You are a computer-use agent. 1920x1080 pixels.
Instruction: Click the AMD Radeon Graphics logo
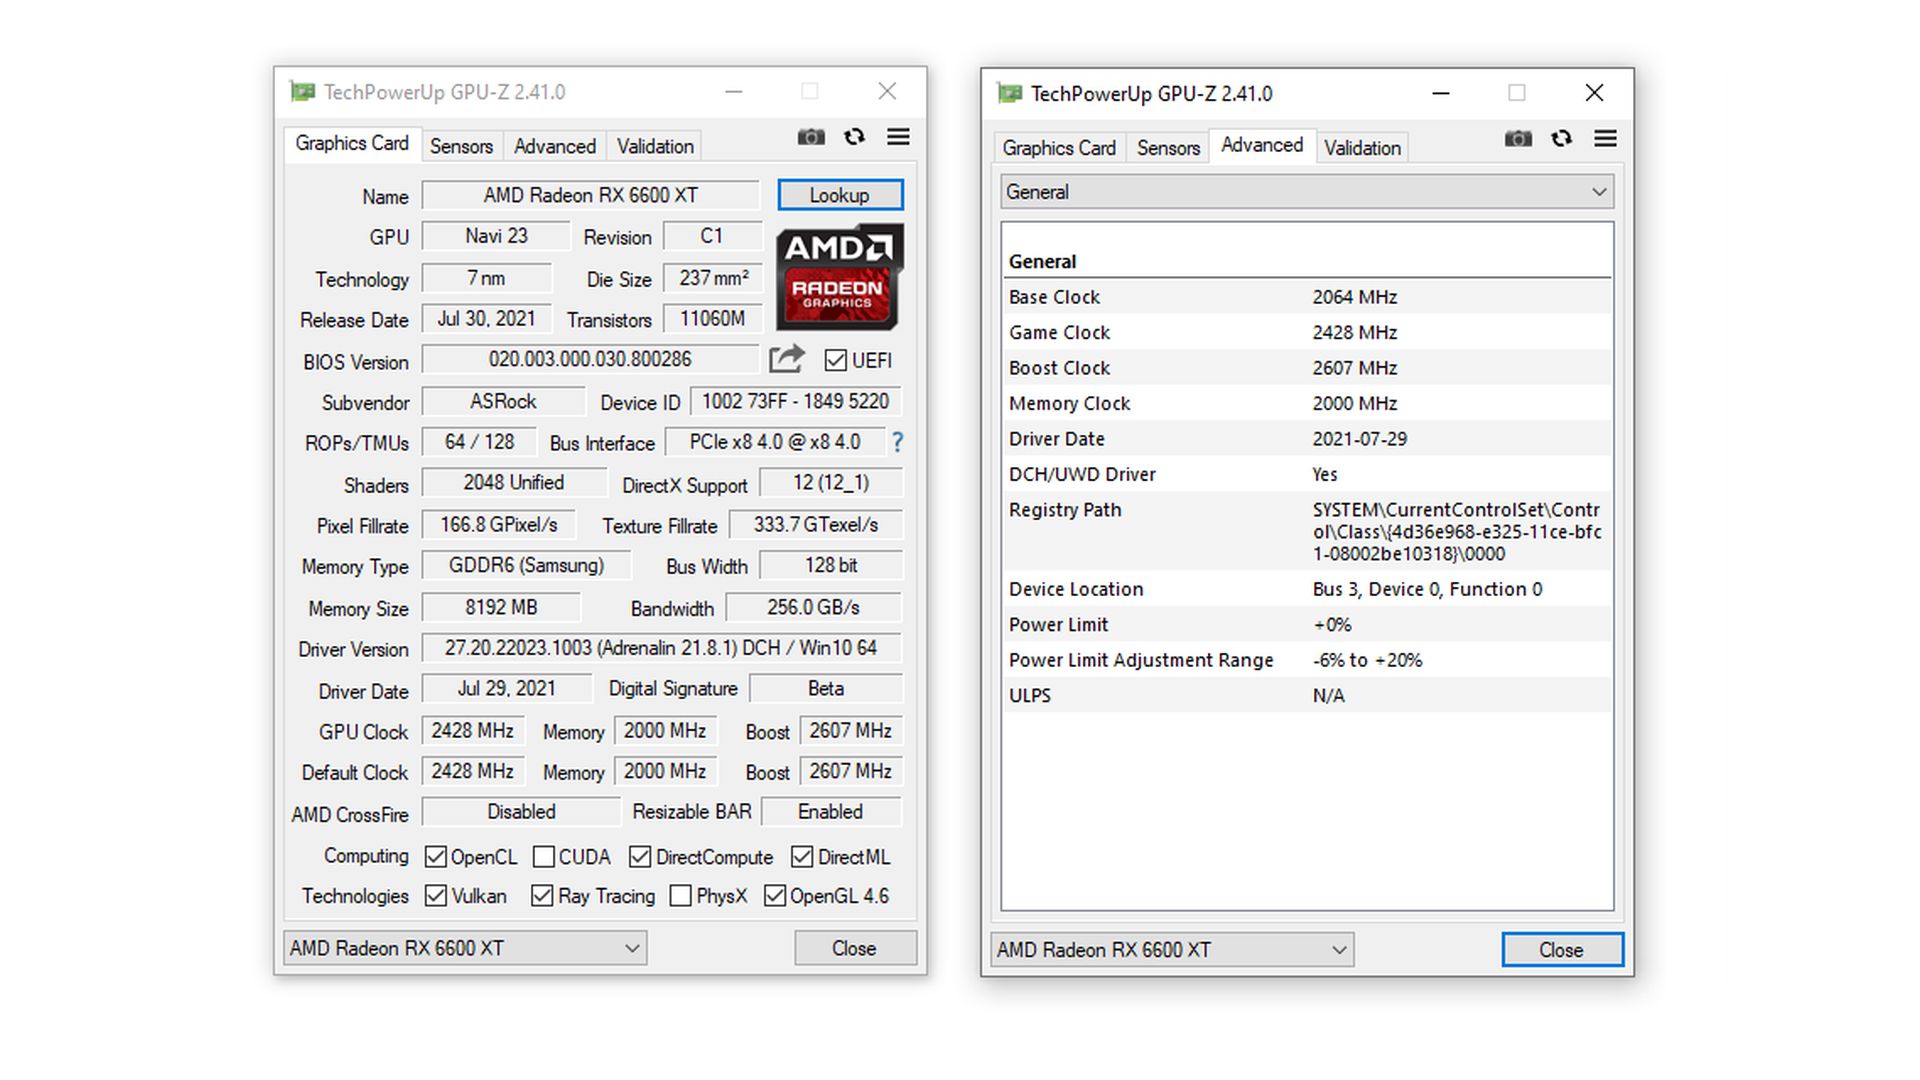click(839, 277)
